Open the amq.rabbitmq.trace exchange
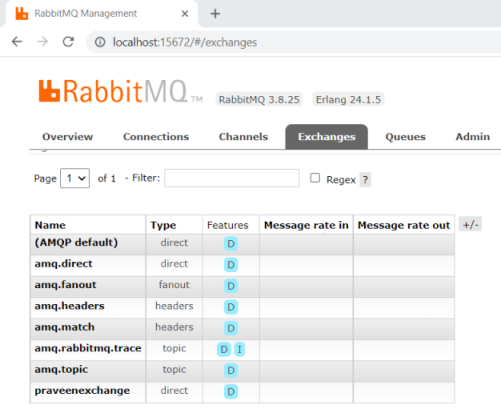This screenshot has height=413, width=501. (88, 348)
